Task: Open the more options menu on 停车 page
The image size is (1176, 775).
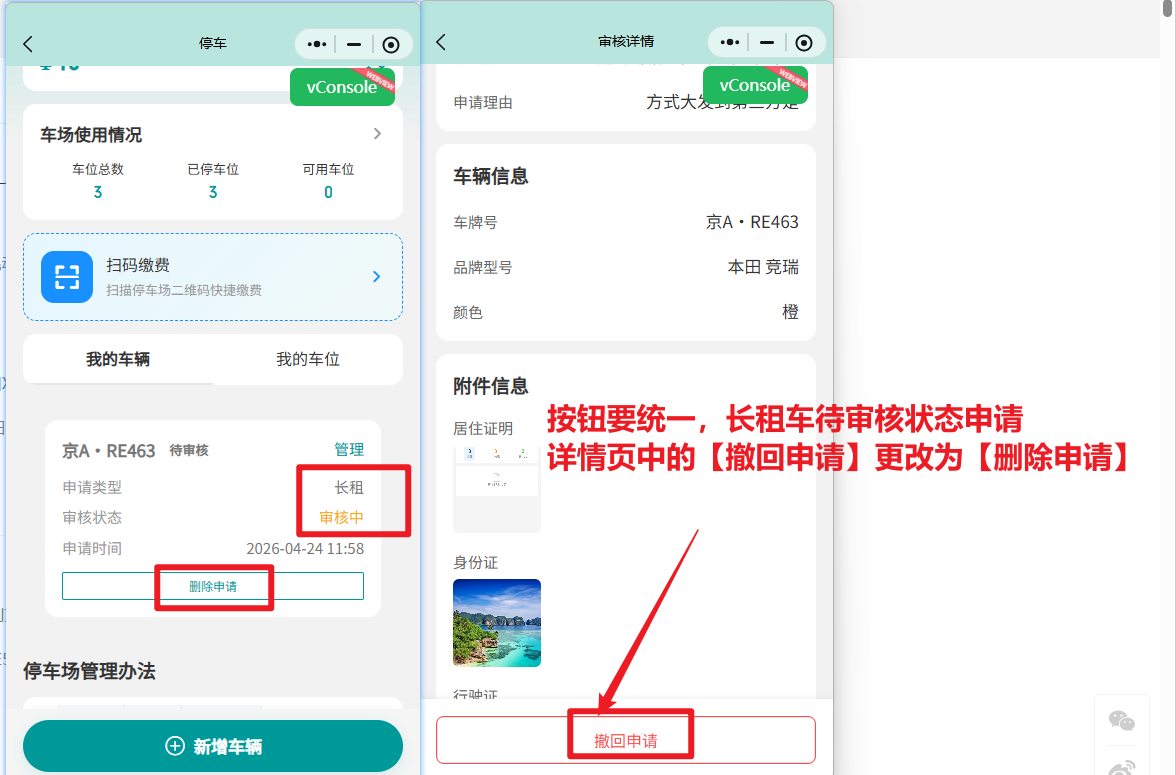Action: (x=317, y=44)
